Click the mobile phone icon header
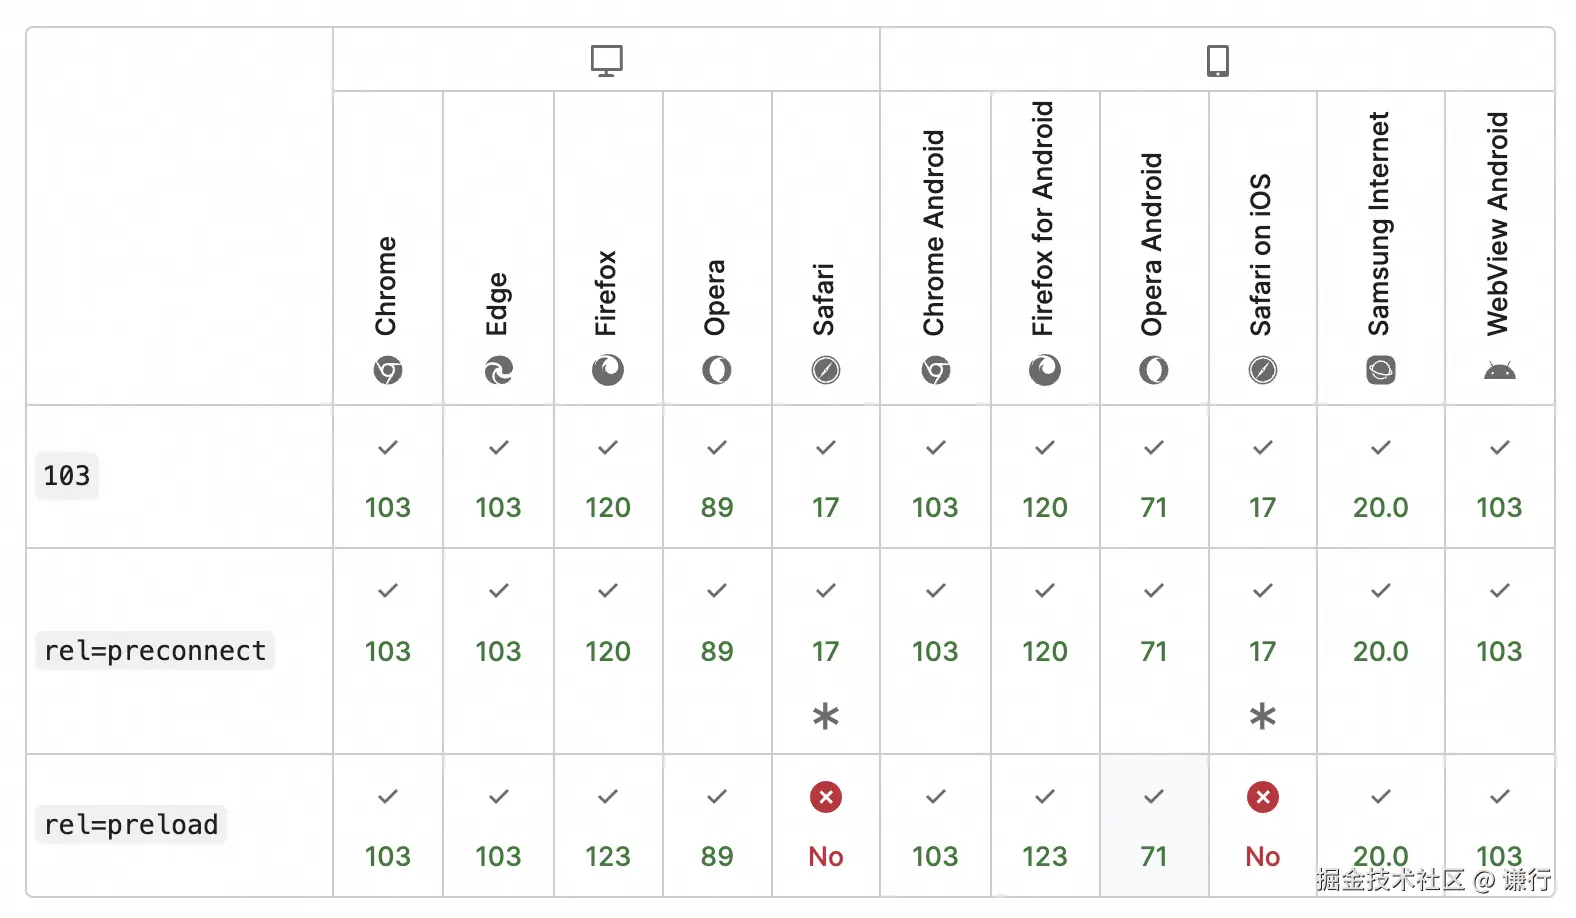1576x918 pixels. pos(1217,61)
